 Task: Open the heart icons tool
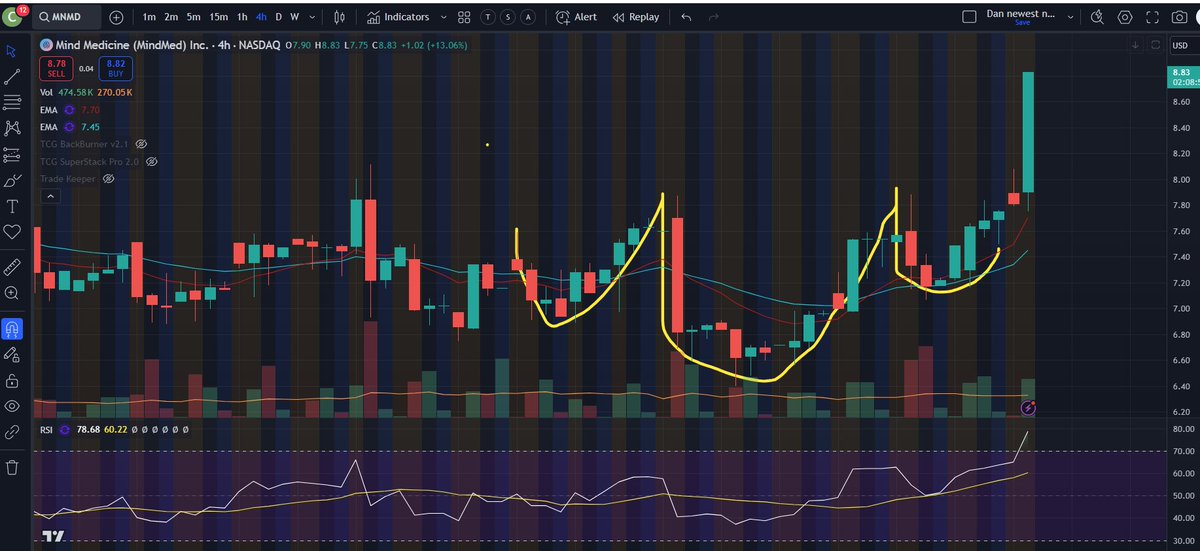click(x=12, y=232)
